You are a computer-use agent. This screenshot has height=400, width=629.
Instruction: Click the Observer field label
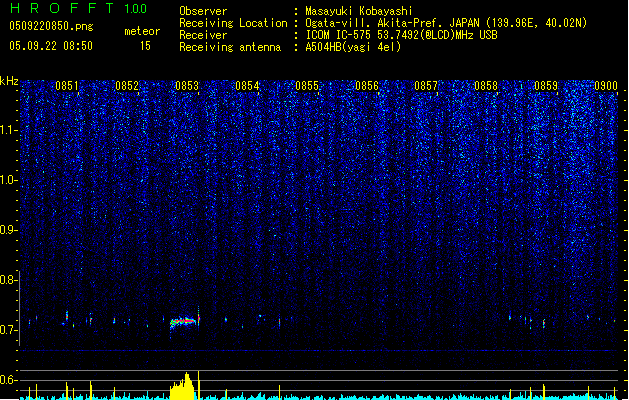click(x=203, y=11)
